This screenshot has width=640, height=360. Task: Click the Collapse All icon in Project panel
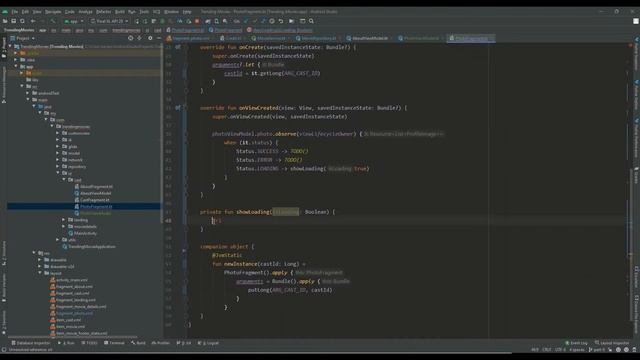tap(140, 38)
